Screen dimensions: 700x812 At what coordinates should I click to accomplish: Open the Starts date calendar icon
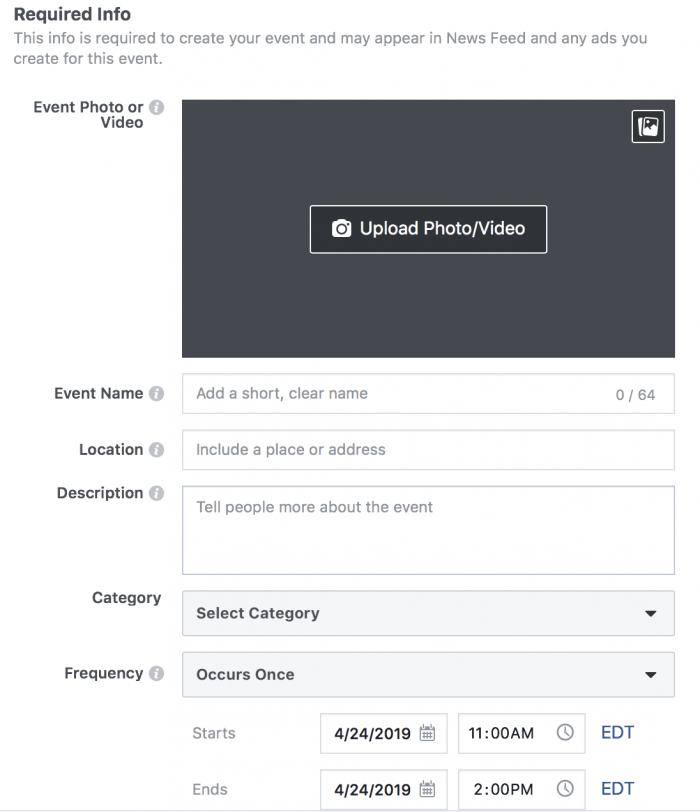[427, 733]
